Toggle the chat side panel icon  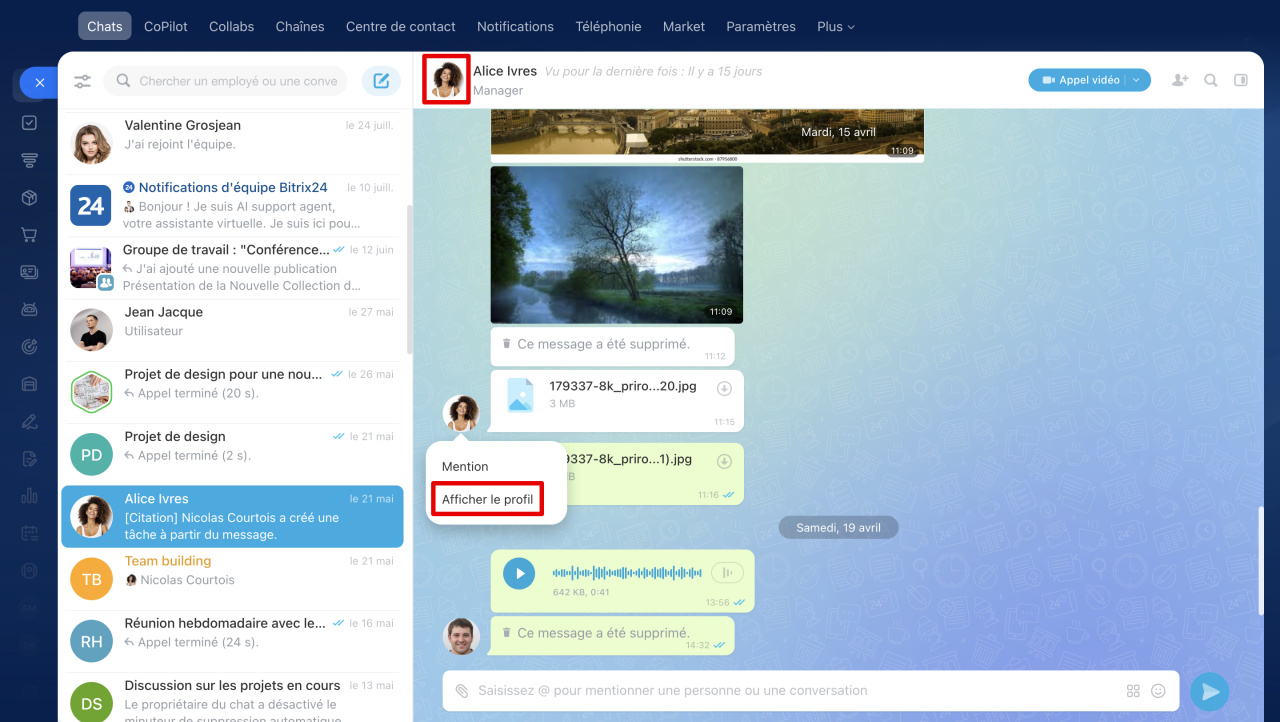[1241, 80]
